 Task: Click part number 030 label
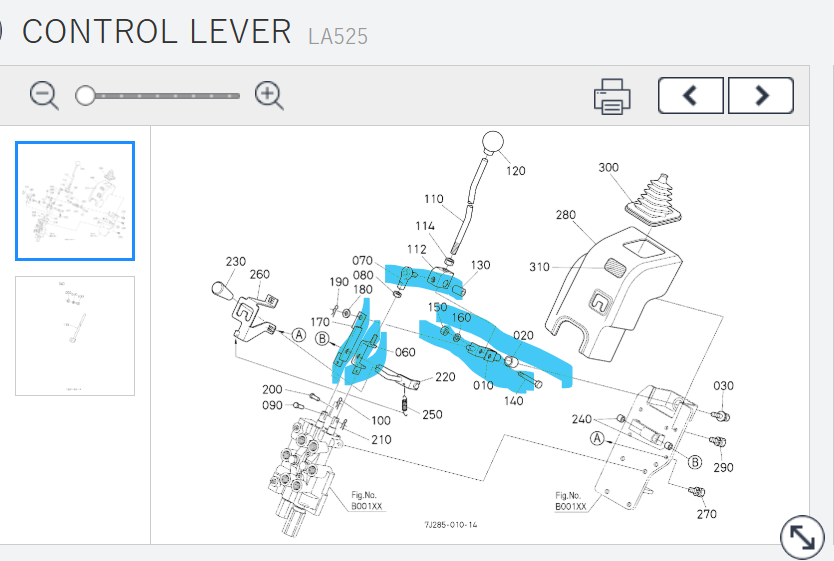[723, 386]
